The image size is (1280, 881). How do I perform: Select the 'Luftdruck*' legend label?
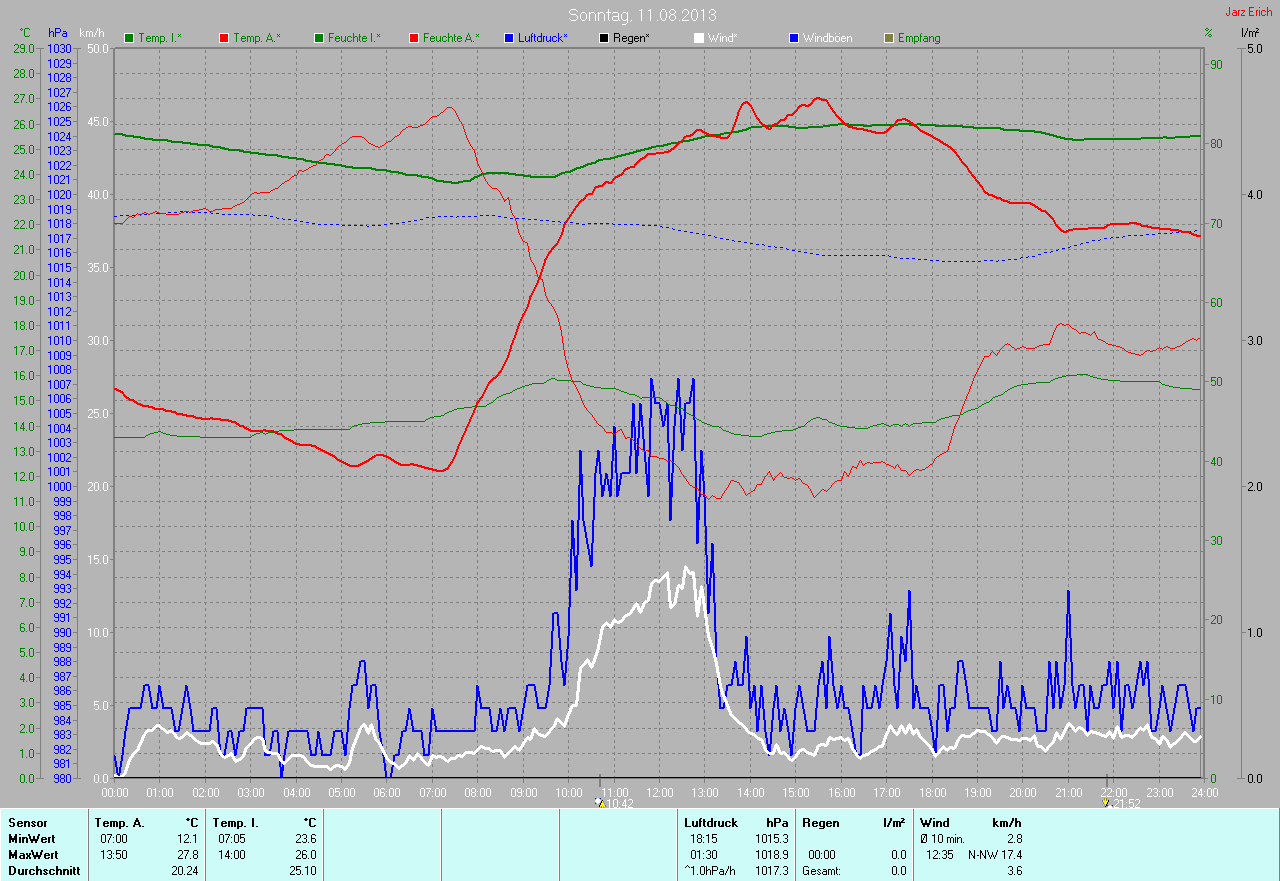[543, 38]
